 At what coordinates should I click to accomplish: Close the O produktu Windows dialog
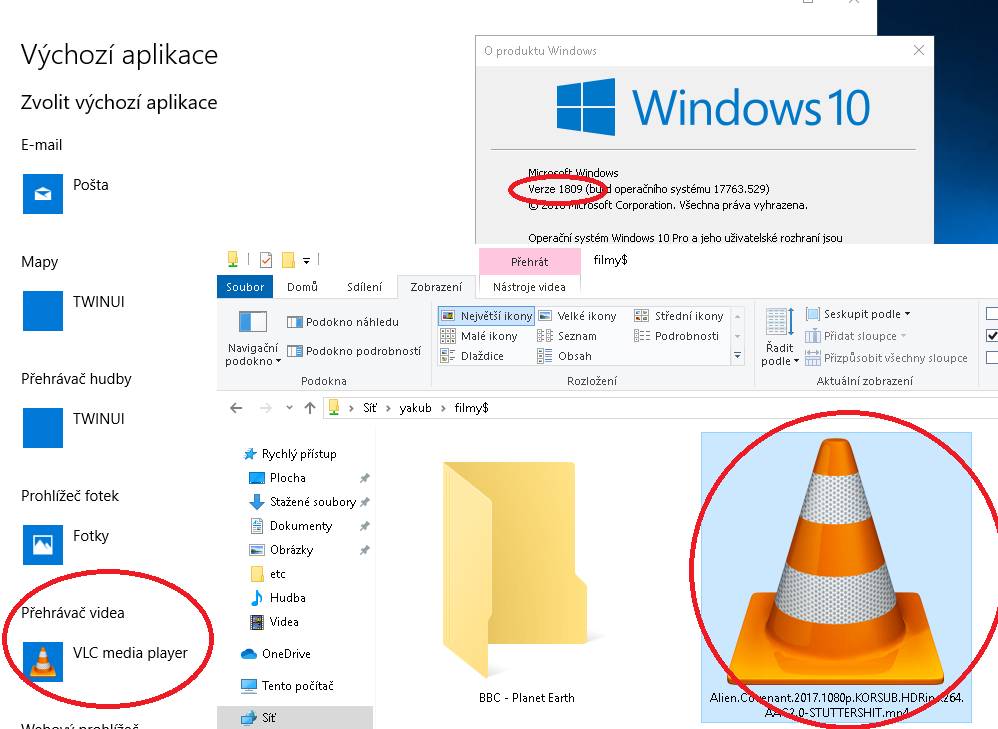click(x=918, y=50)
